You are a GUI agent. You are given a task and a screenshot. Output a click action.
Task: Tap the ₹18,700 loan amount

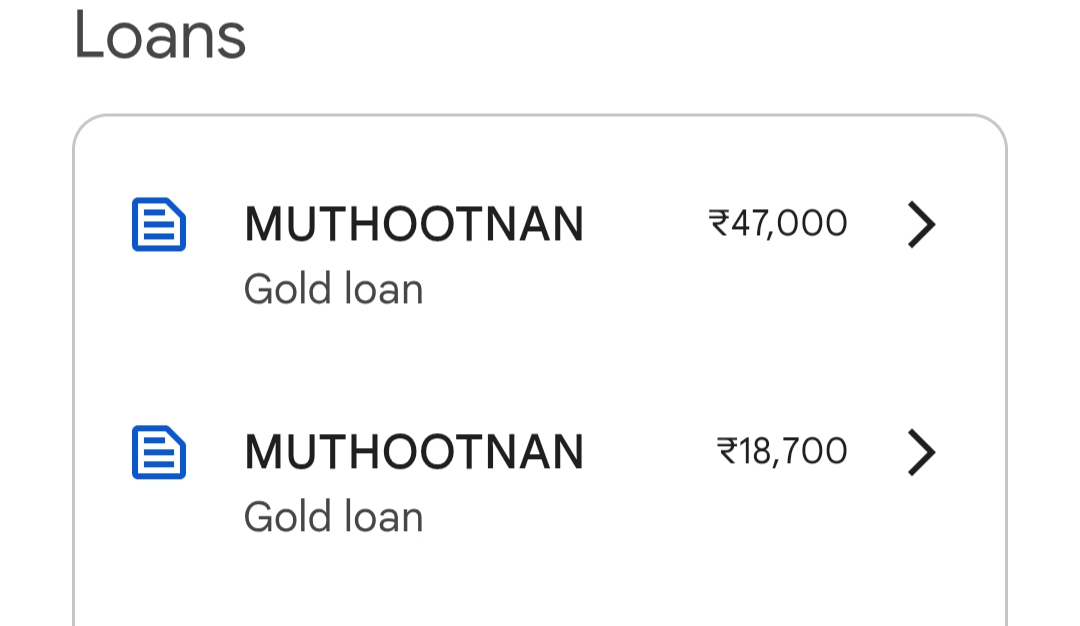782,451
